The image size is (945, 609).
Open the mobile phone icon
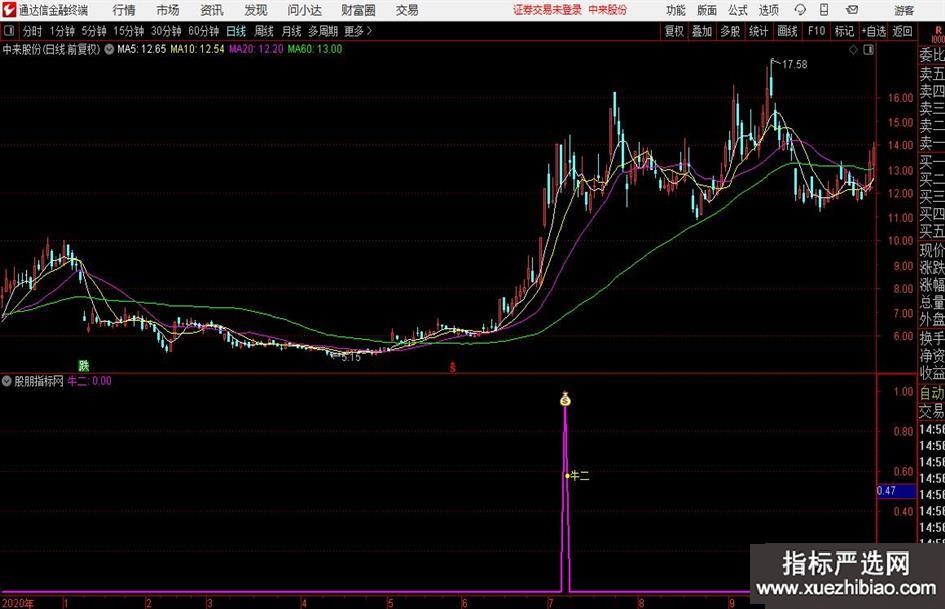click(824, 10)
